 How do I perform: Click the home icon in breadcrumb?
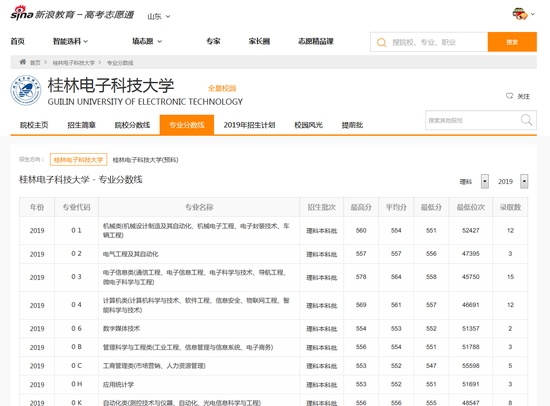pyautogui.click(x=23, y=62)
